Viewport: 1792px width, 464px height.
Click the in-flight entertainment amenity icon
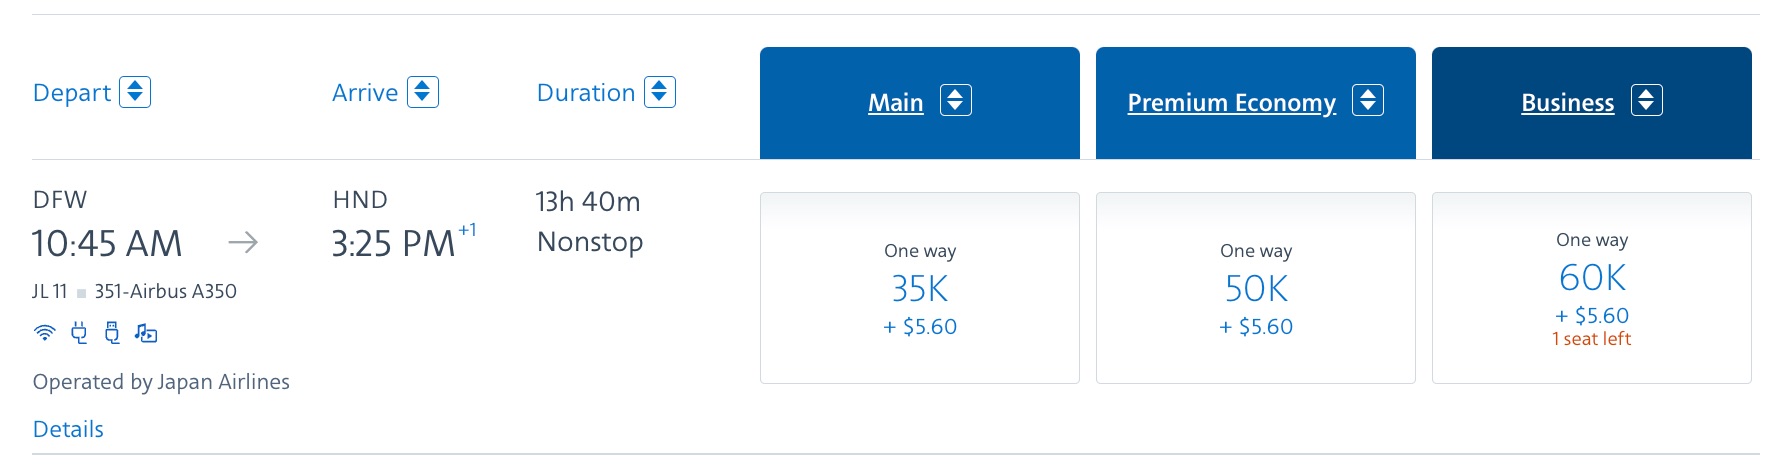pyautogui.click(x=146, y=333)
